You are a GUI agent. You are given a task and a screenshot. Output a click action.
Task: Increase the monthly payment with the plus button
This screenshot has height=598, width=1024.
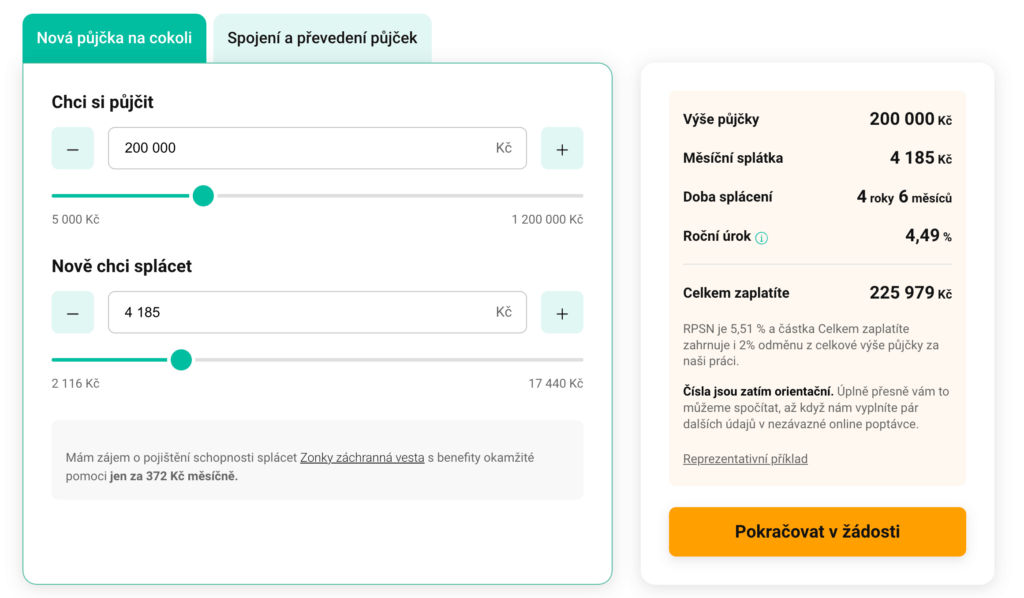[x=562, y=312]
